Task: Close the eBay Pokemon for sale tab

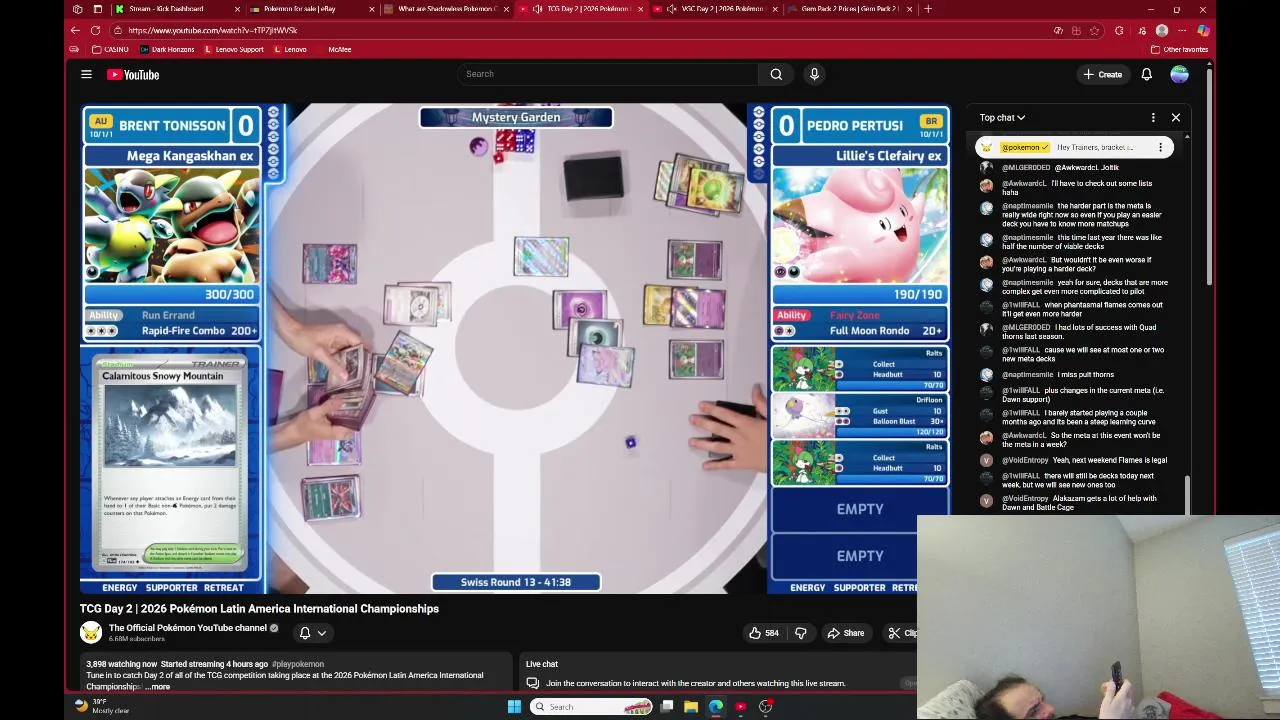Action: click(x=372, y=9)
